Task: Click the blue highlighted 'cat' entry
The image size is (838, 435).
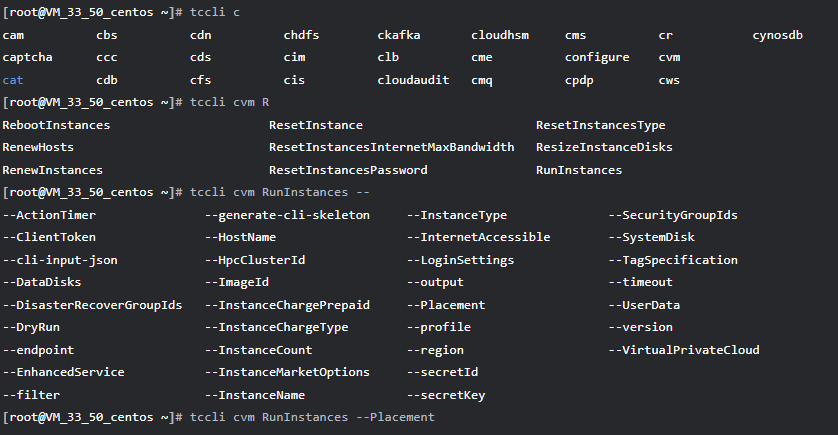Action: 13,80
